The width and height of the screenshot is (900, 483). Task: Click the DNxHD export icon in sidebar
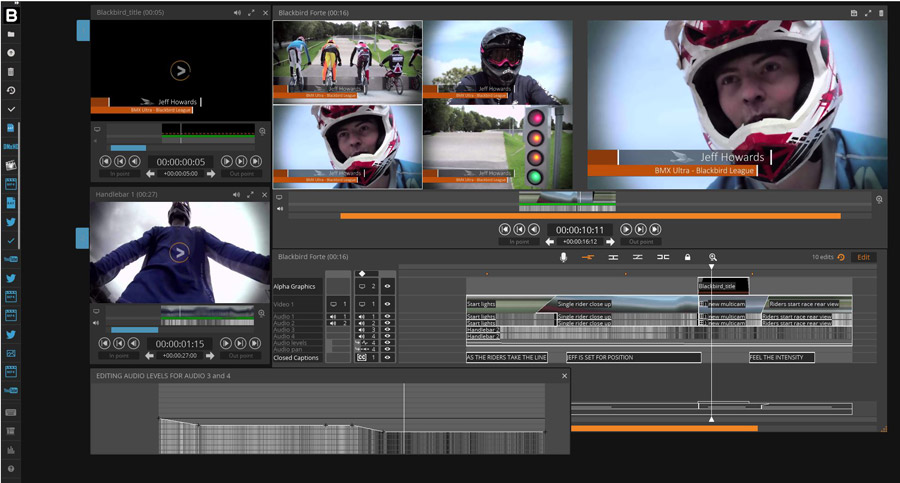click(11, 146)
